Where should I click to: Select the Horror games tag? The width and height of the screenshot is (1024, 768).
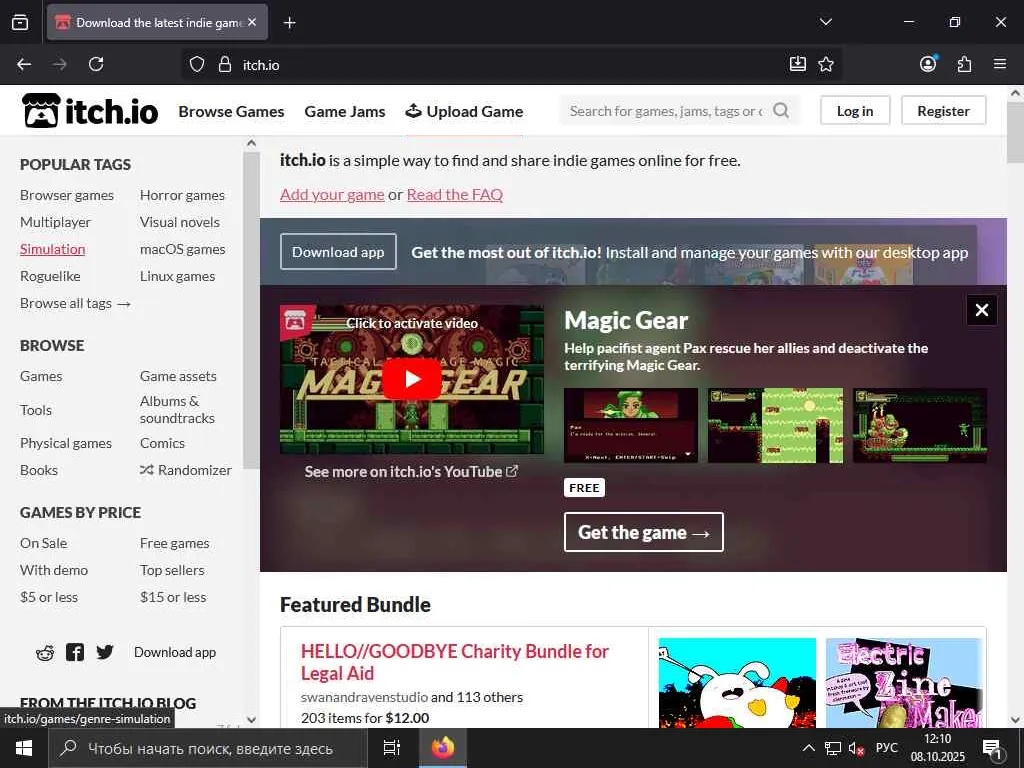pyautogui.click(x=182, y=195)
